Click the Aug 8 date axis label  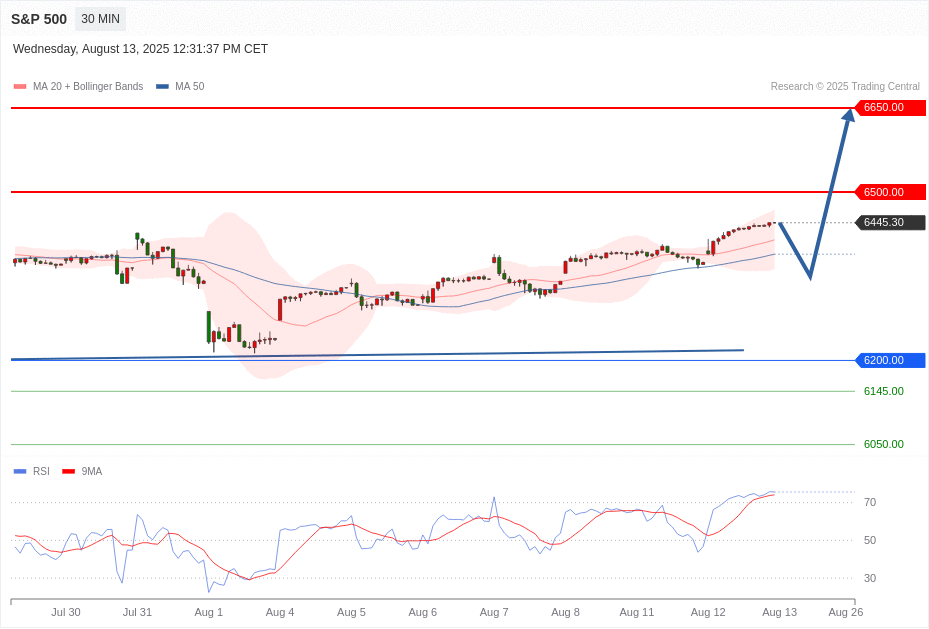tap(565, 612)
